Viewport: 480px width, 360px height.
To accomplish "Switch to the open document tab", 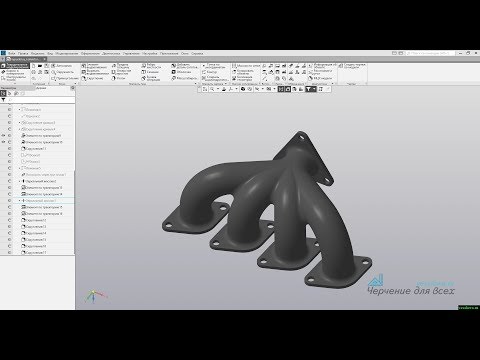I will point(25,59).
